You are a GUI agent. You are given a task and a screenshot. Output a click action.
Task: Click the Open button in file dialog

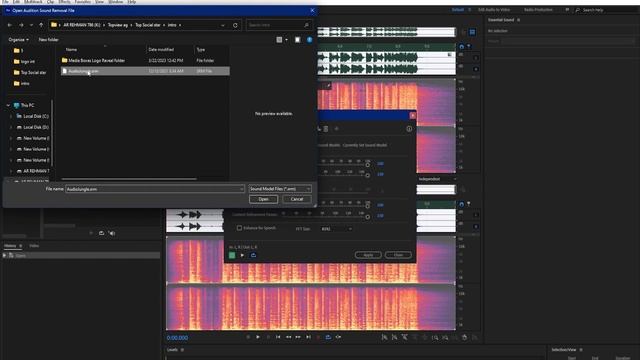click(x=263, y=199)
